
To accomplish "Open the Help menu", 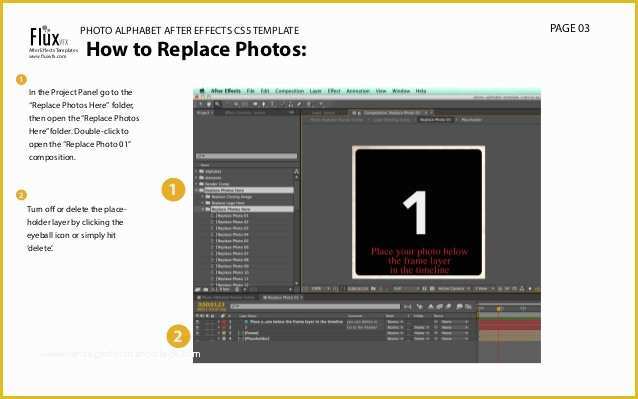I will [421, 91].
